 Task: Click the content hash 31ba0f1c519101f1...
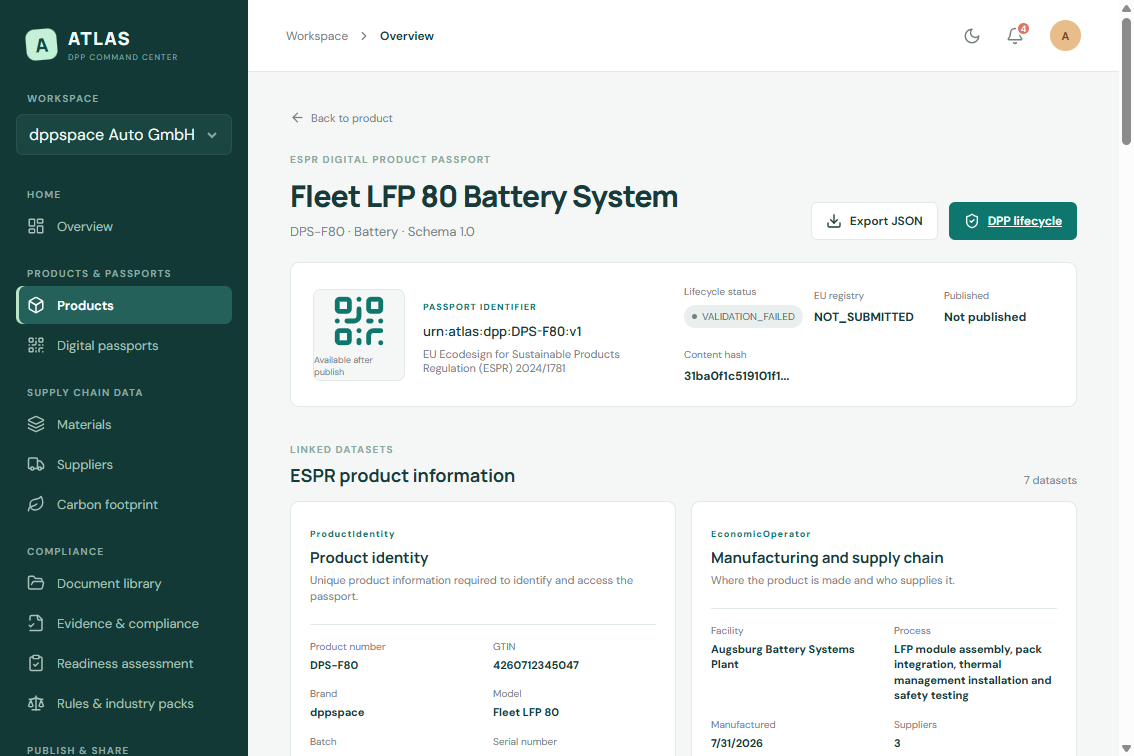coord(736,376)
